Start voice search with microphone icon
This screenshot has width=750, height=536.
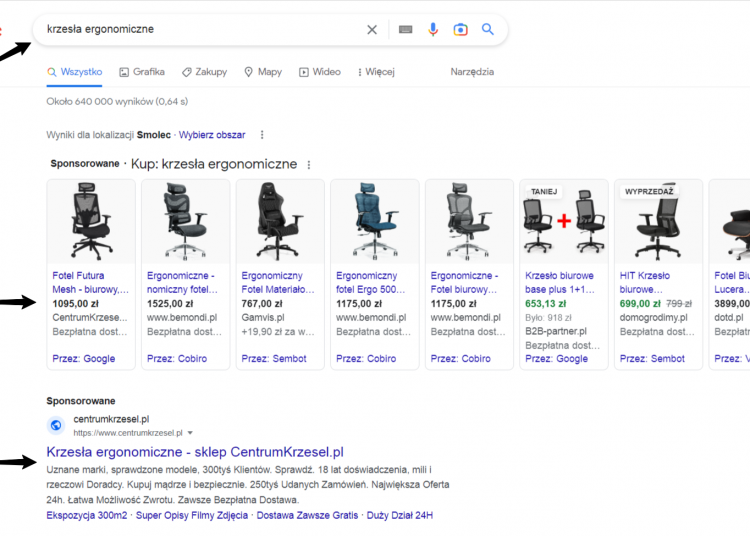[433, 30]
